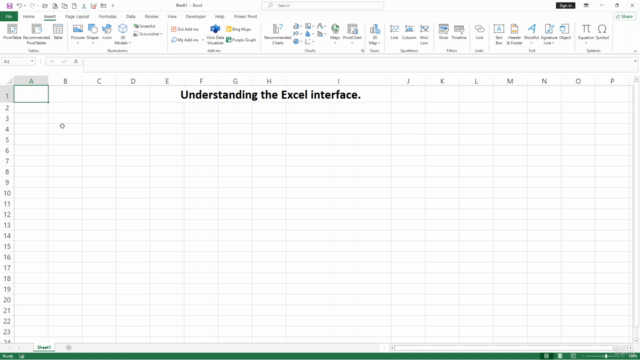This screenshot has width=640, height=360.
Task: Switch to the View tab
Action: coord(172,16)
